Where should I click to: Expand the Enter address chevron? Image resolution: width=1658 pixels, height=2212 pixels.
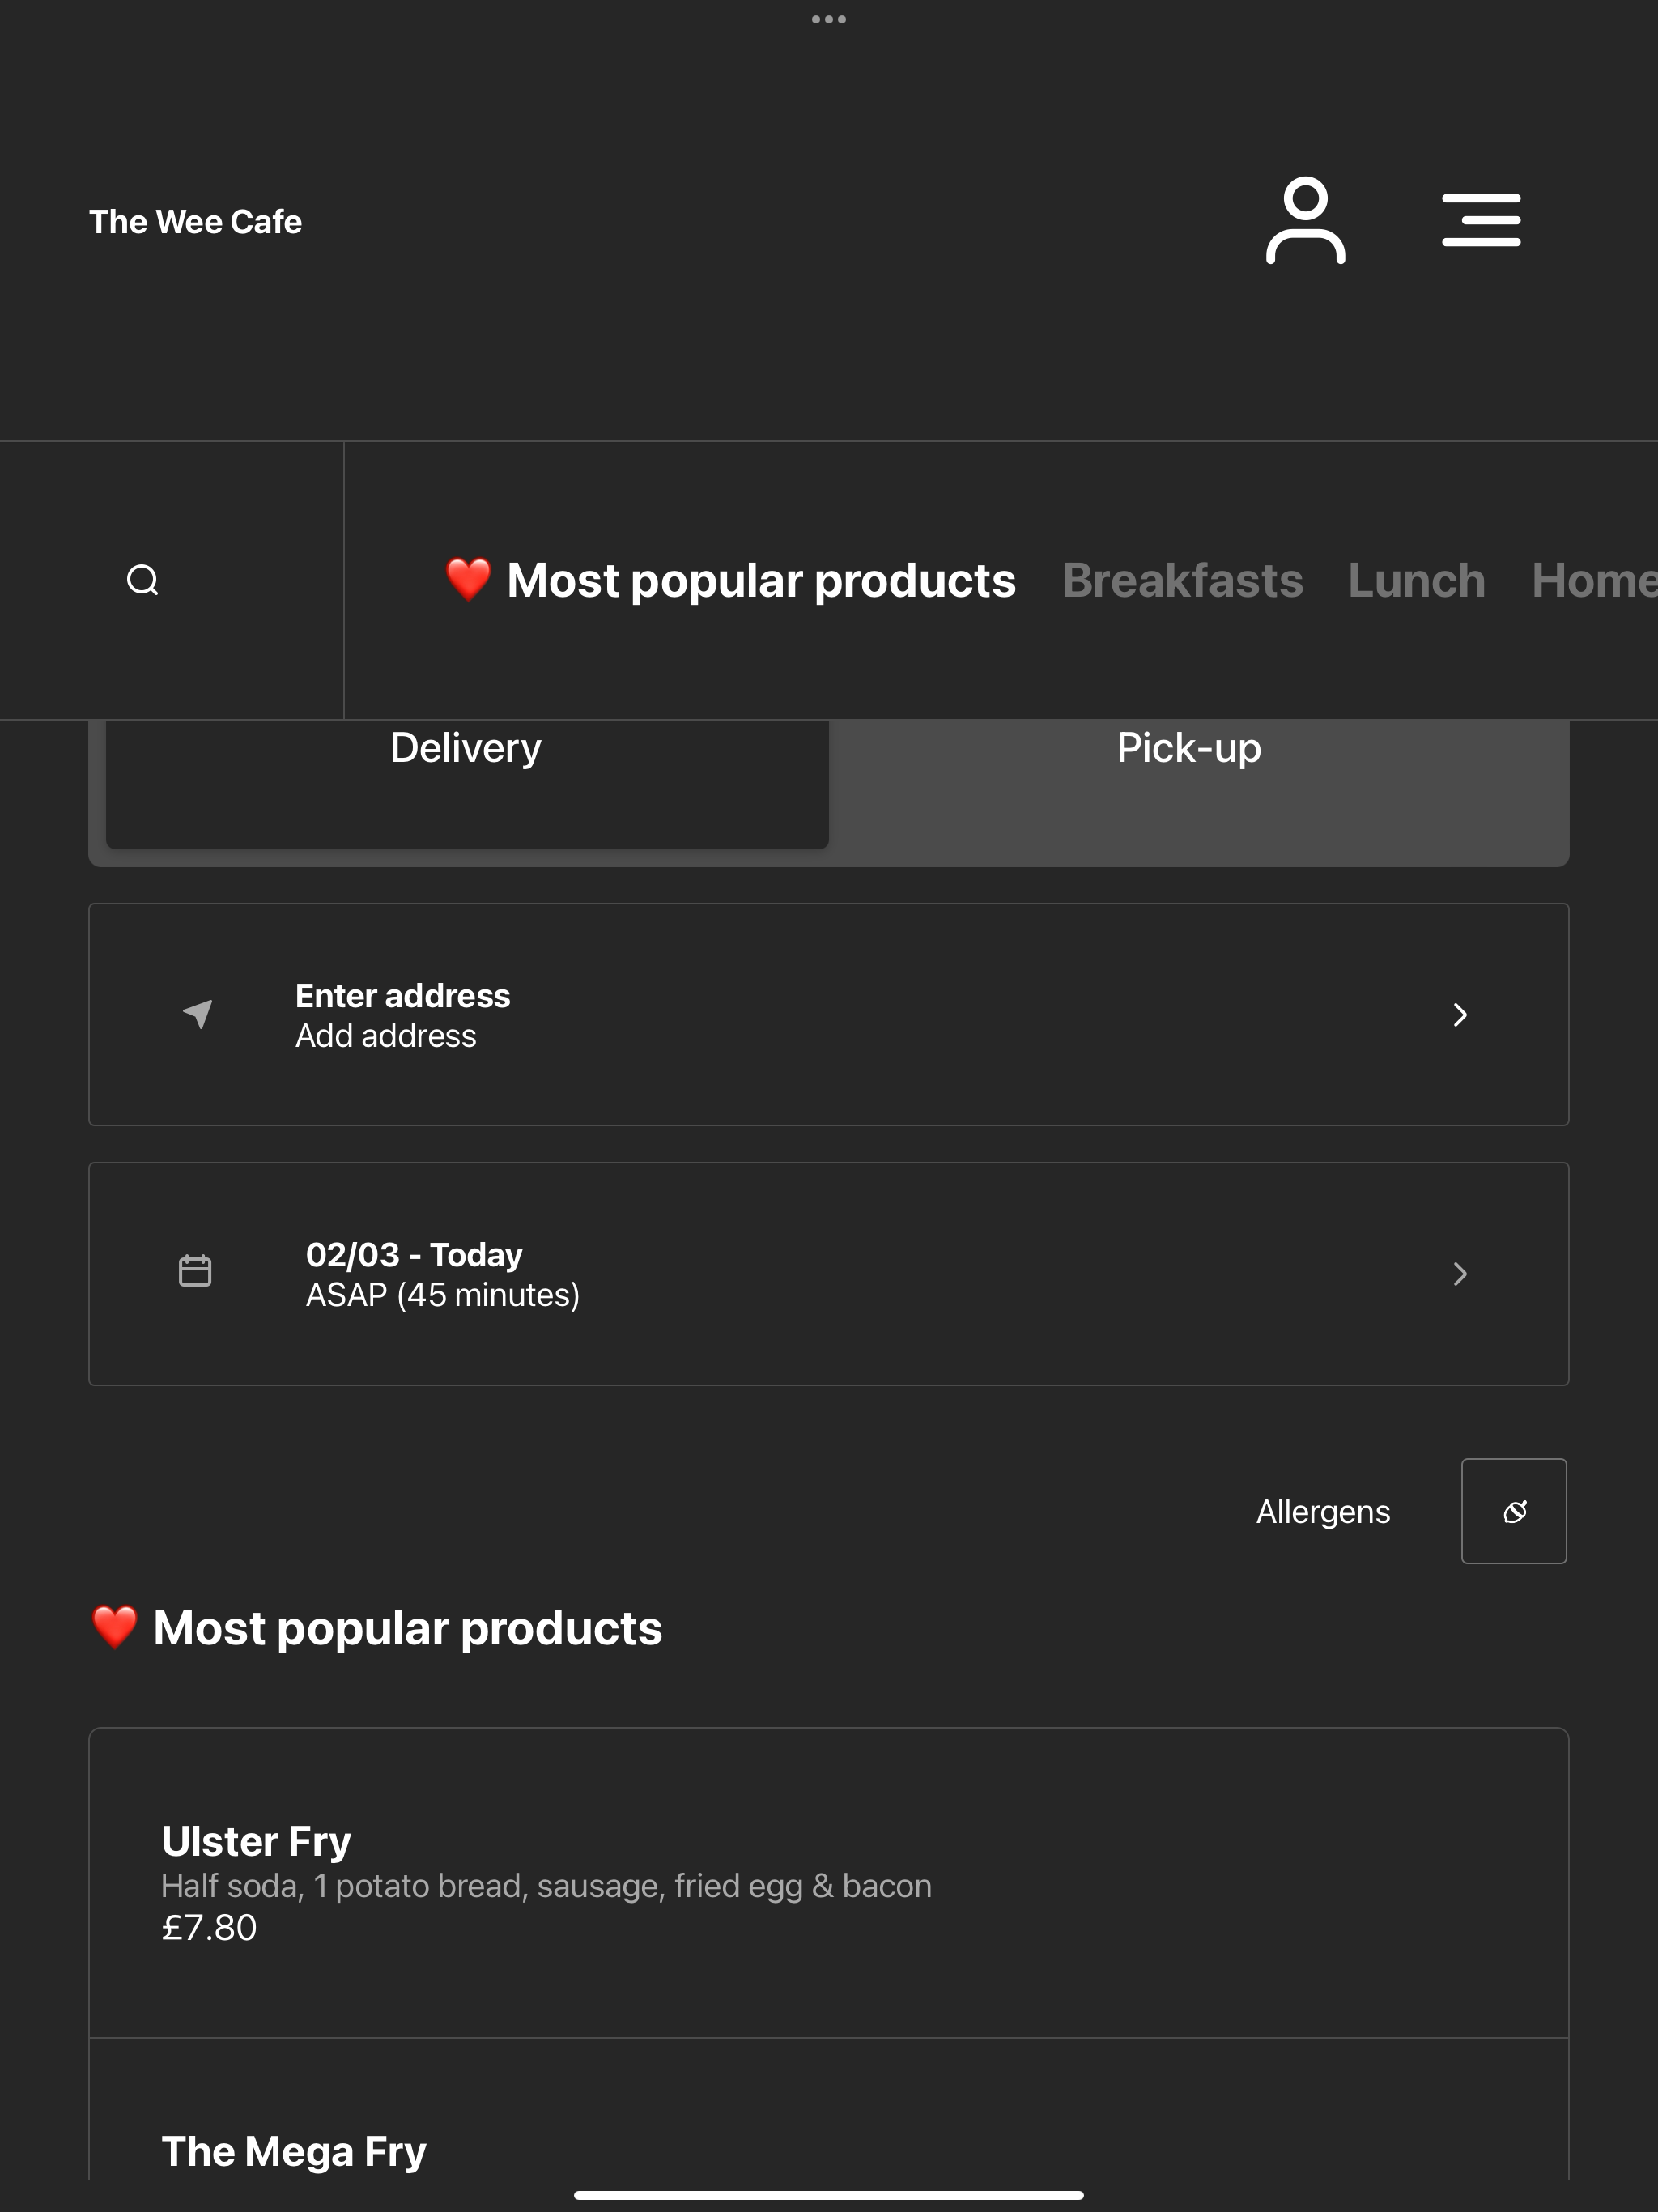(1460, 1015)
